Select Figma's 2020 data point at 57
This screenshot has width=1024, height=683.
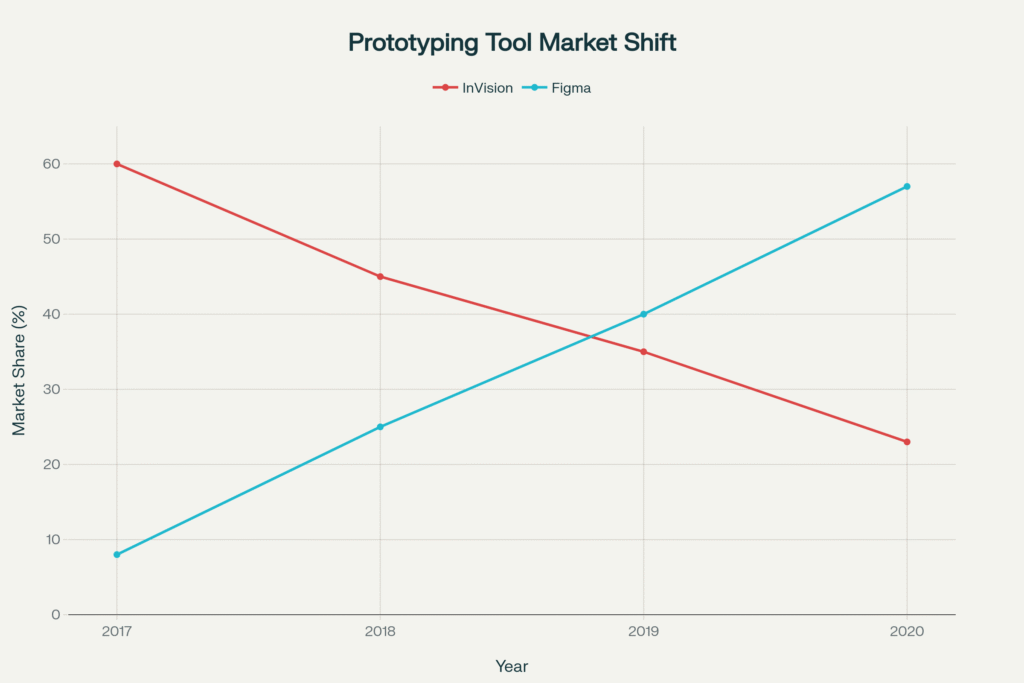point(907,187)
